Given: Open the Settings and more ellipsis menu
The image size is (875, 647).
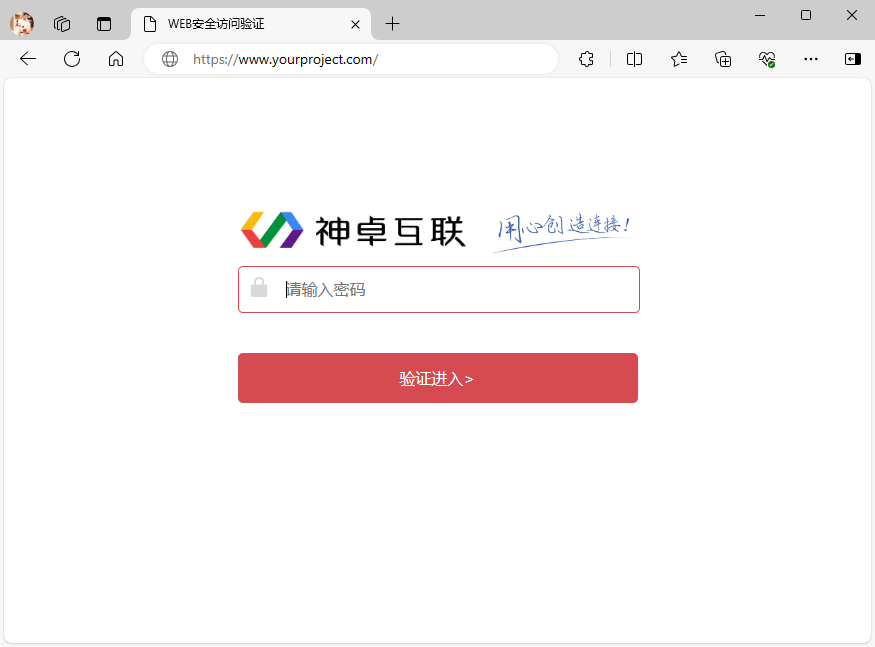Looking at the screenshot, I should [x=810, y=59].
